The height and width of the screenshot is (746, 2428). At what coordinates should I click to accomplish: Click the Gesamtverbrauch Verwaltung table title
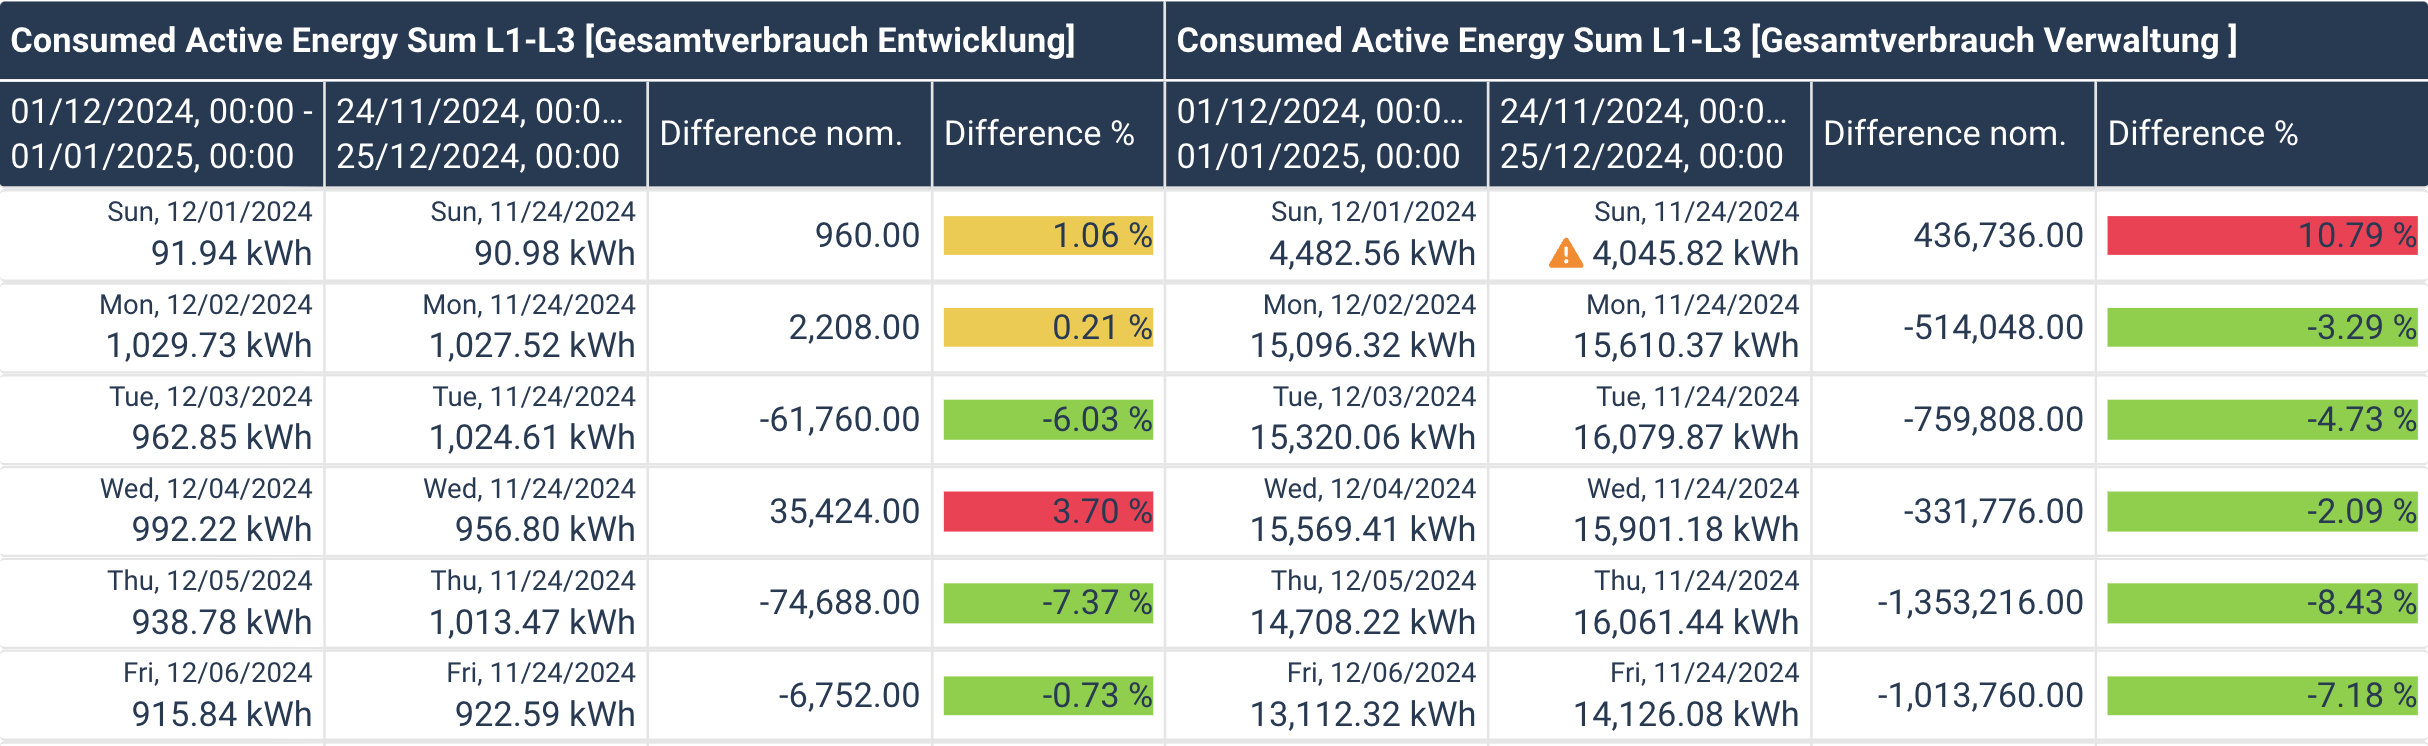coord(1706,40)
